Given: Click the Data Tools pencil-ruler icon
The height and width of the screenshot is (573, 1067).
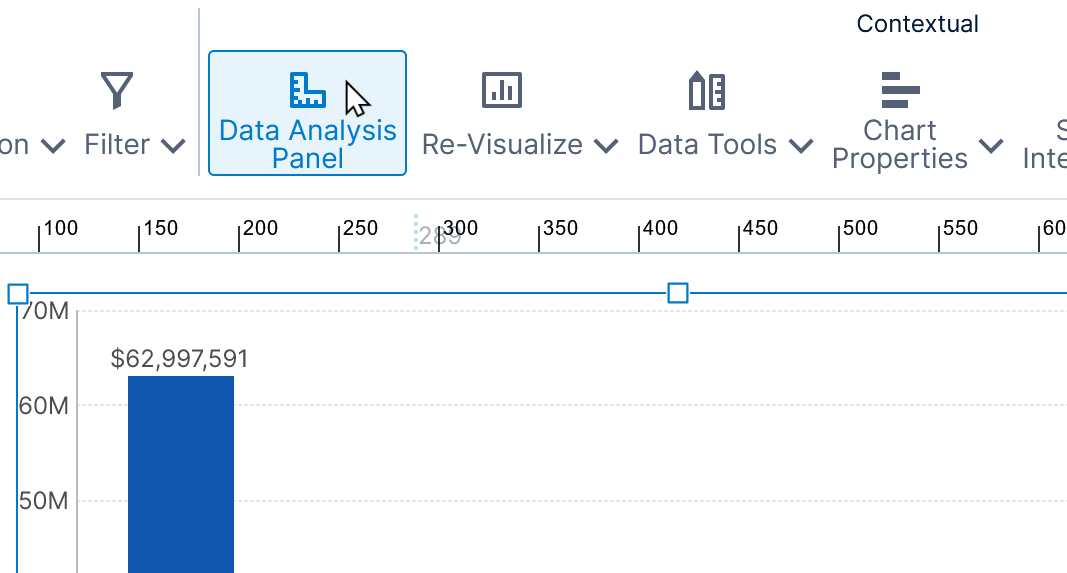Looking at the screenshot, I should point(707,91).
